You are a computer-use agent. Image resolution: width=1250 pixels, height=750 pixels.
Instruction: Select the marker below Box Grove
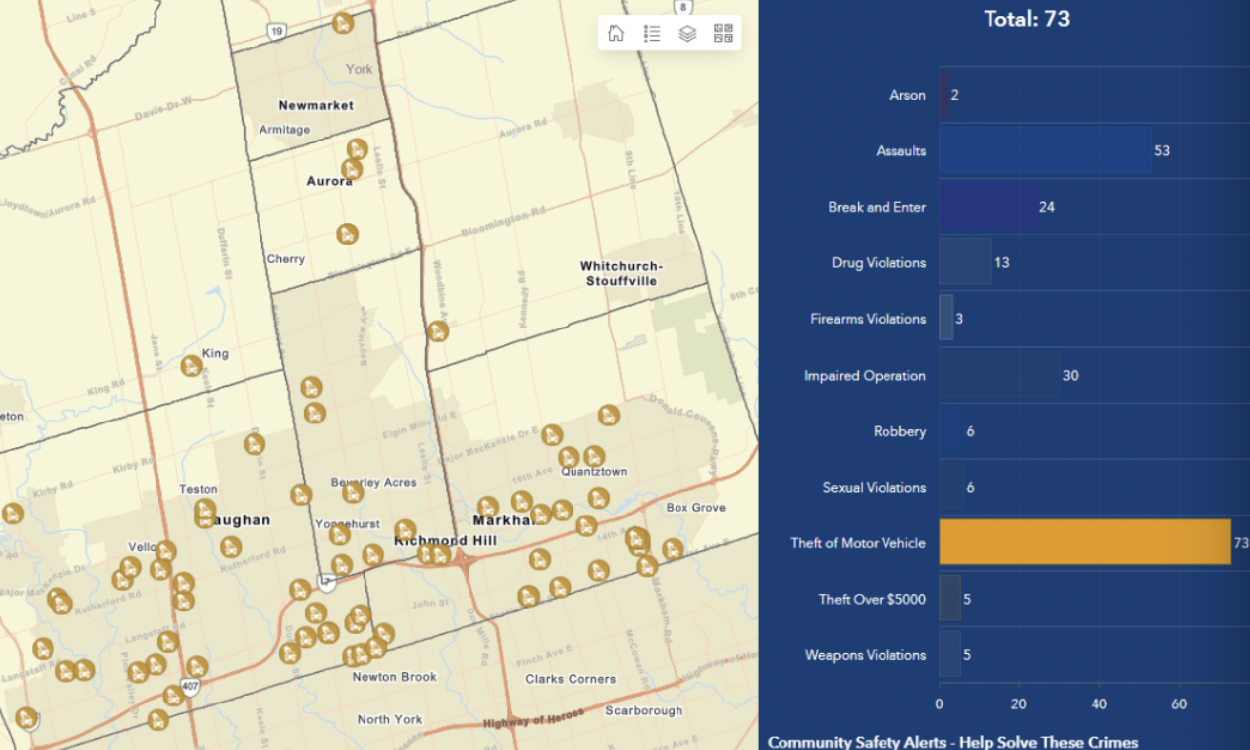(x=672, y=549)
